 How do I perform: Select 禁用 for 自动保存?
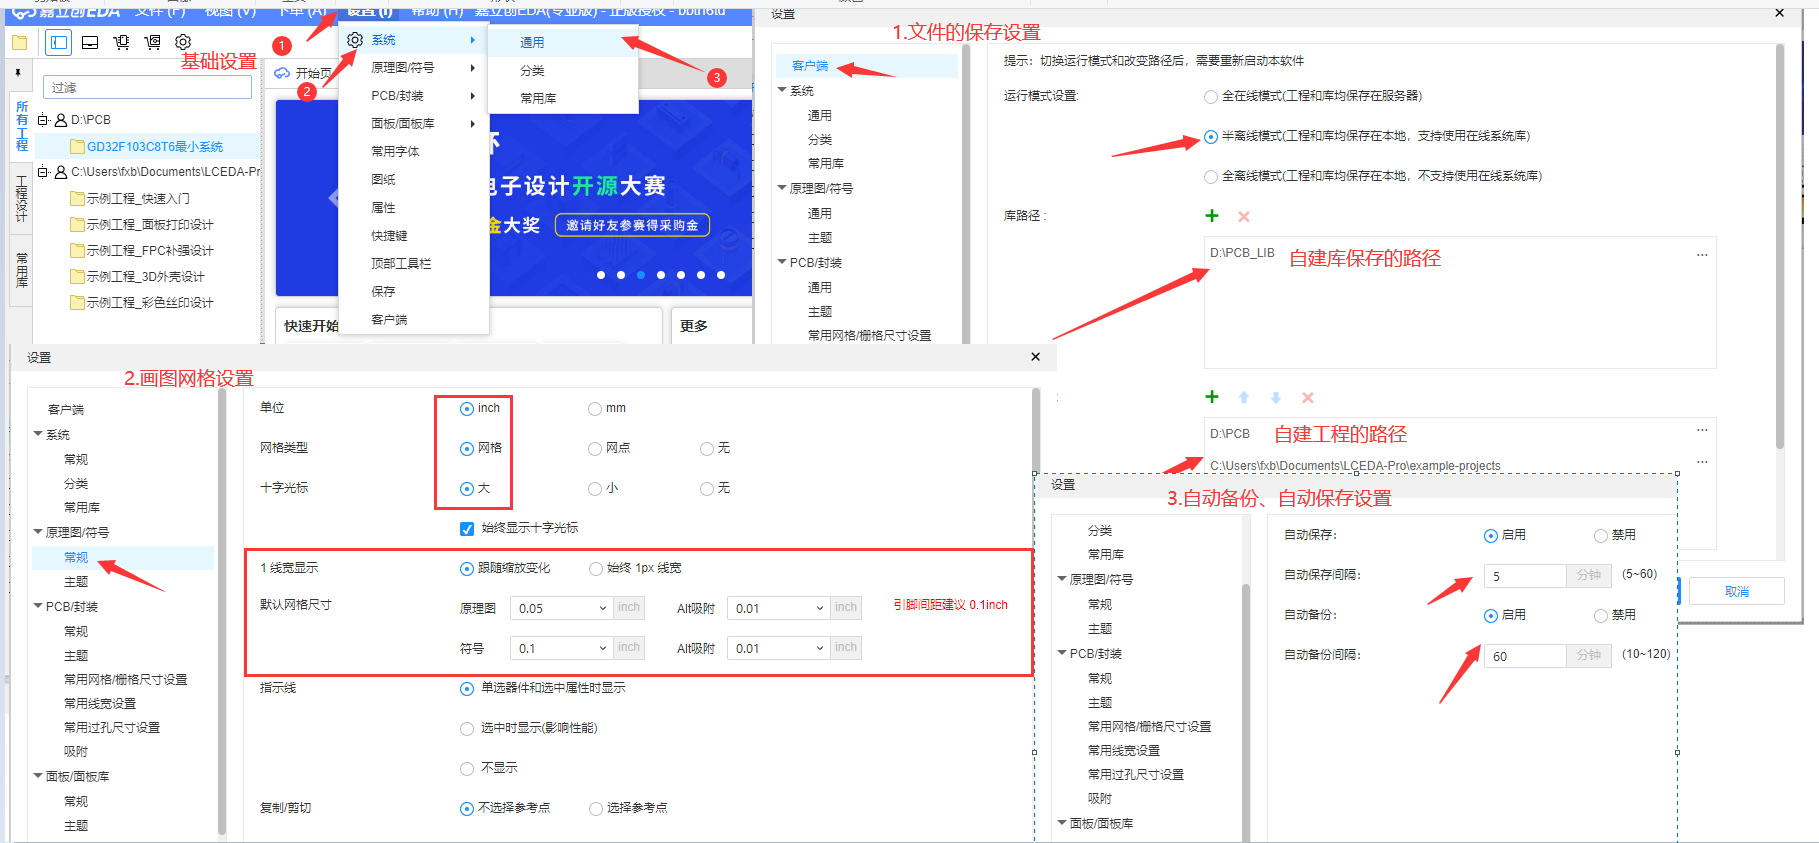click(x=1601, y=536)
